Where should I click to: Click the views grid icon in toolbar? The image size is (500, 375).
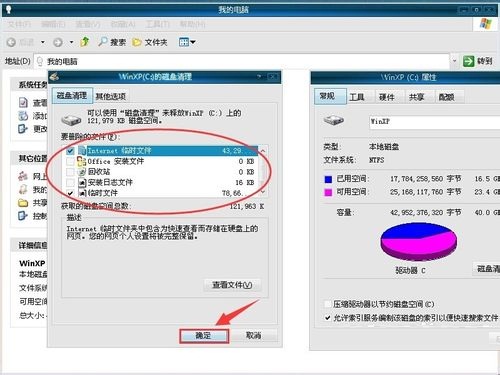[184, 42]
